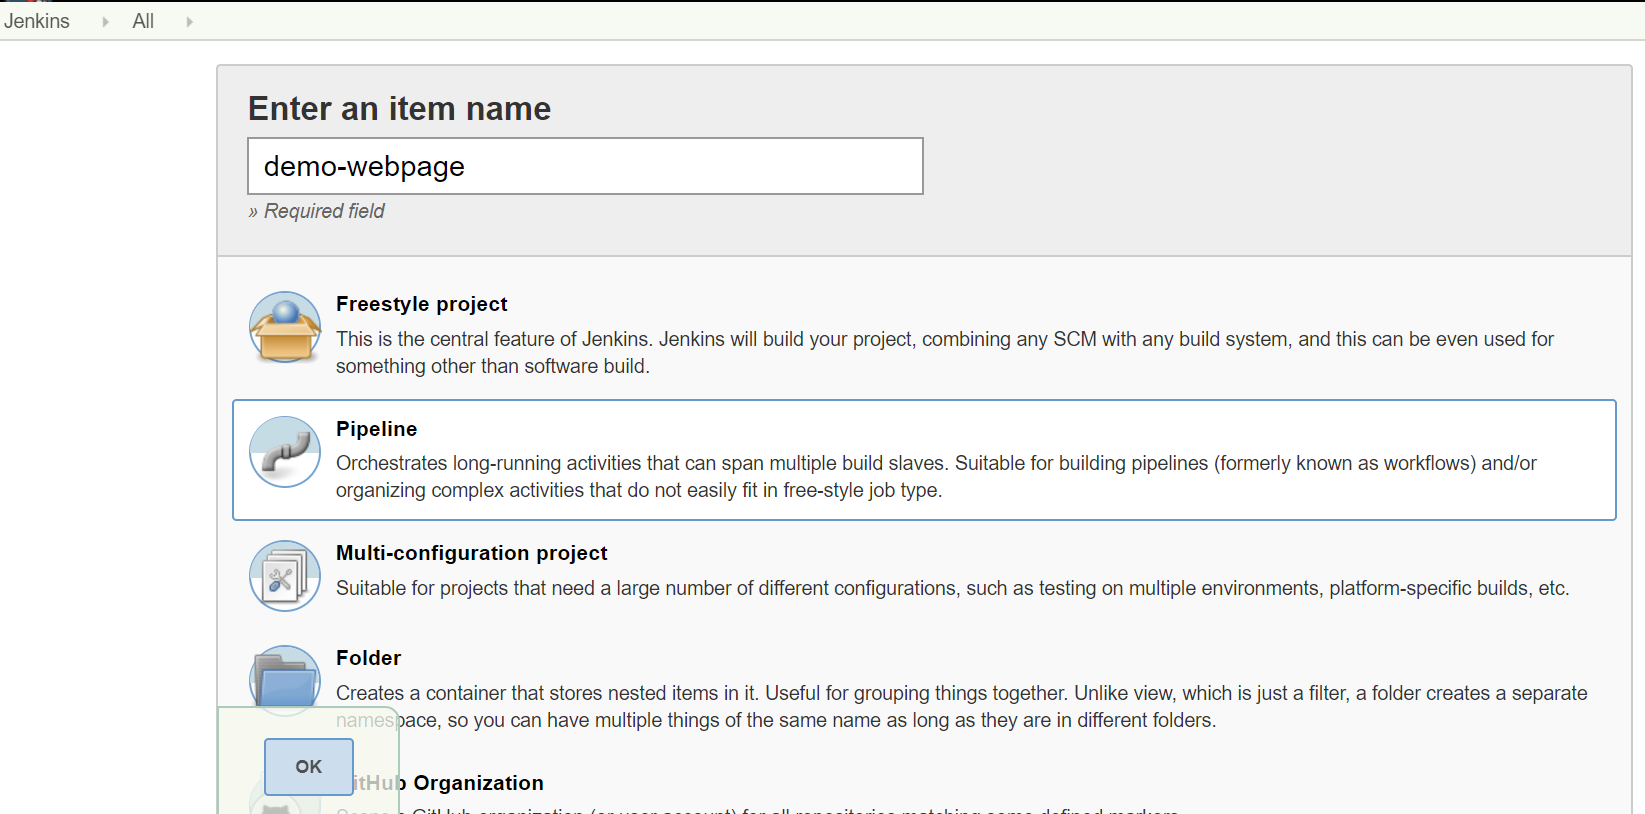Image resolution: width=1645 pixels, height=814 pixels.
Task: Click the Pipeline description starting with Orchestrates
Action: (x=936, y=477)
